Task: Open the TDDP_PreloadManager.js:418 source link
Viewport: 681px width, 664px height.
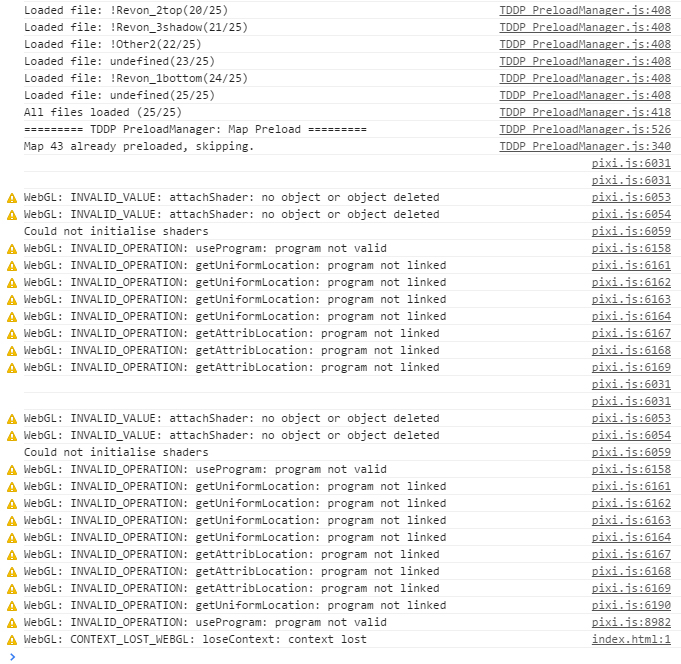Action: [585, 112]
